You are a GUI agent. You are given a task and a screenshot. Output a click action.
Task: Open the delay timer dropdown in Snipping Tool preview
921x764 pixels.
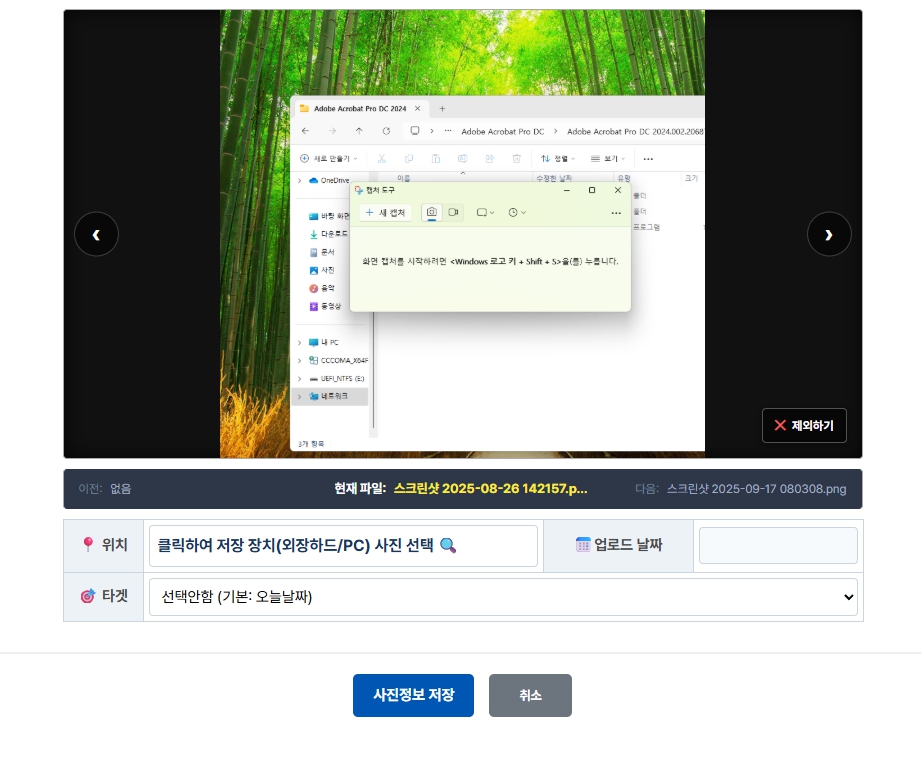tap(517, 213)
